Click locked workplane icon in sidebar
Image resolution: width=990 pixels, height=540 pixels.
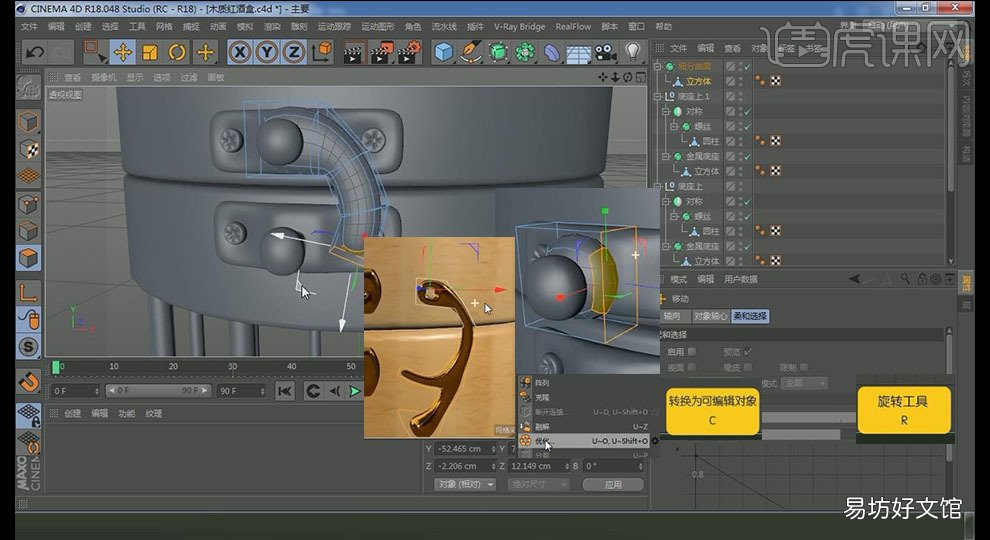(28, 416)
